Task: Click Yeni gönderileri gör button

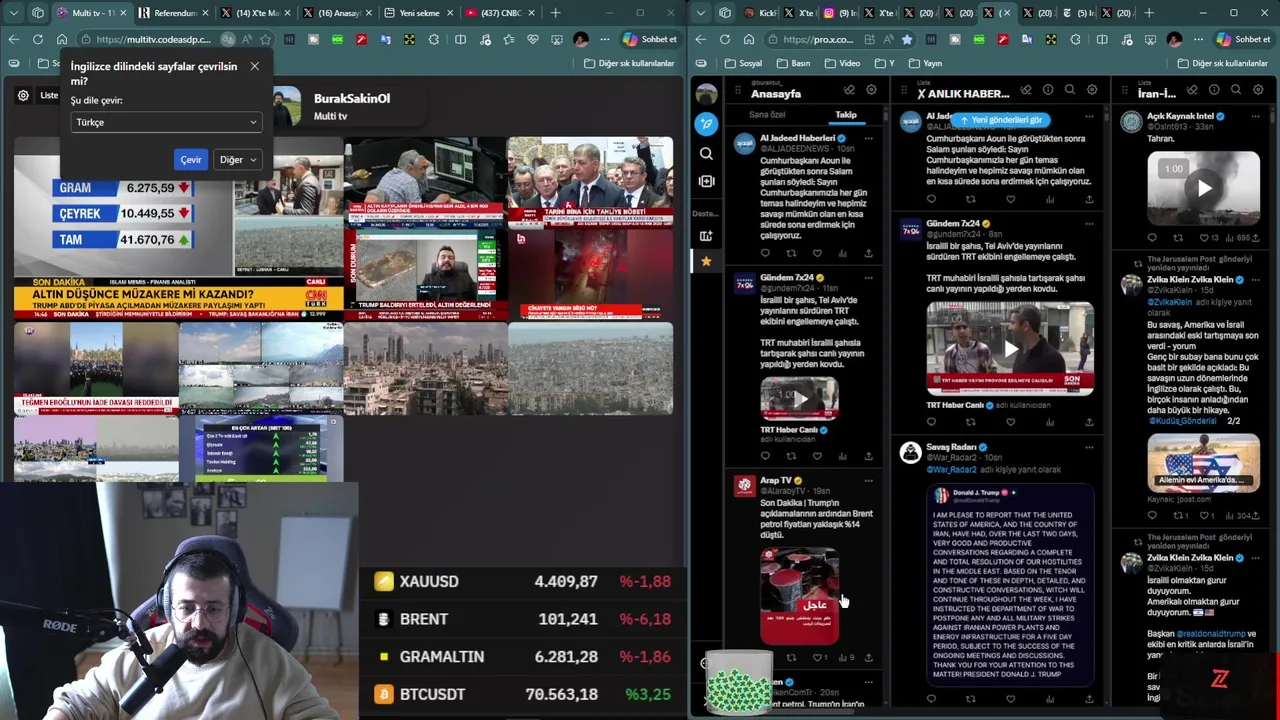Action: pos(1000,120)
